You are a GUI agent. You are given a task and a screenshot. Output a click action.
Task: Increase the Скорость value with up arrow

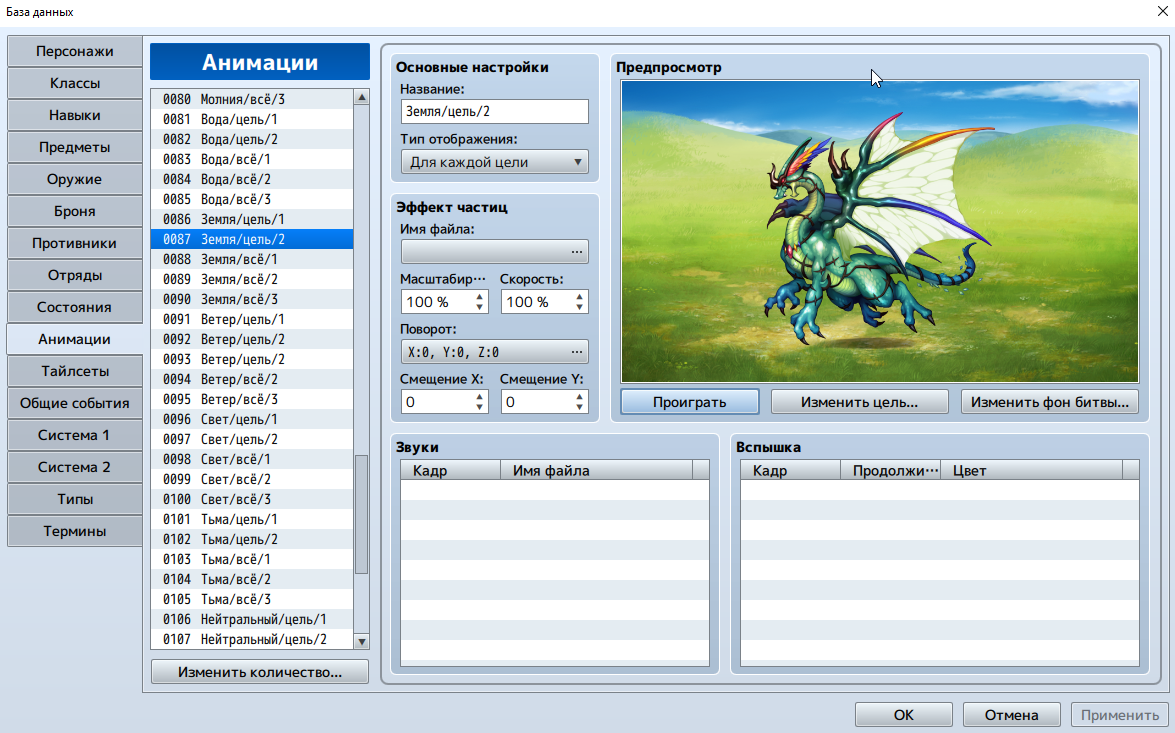pos(579,296)
